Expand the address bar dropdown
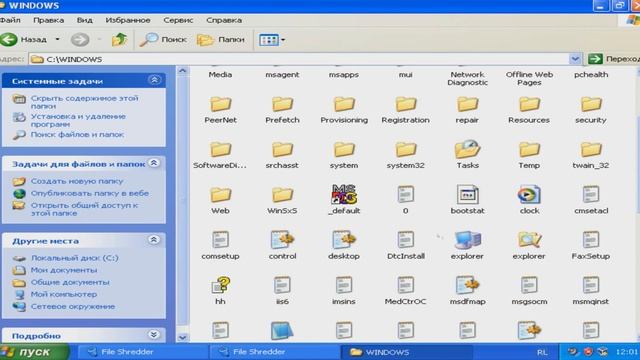 click(x=575, y=59)
